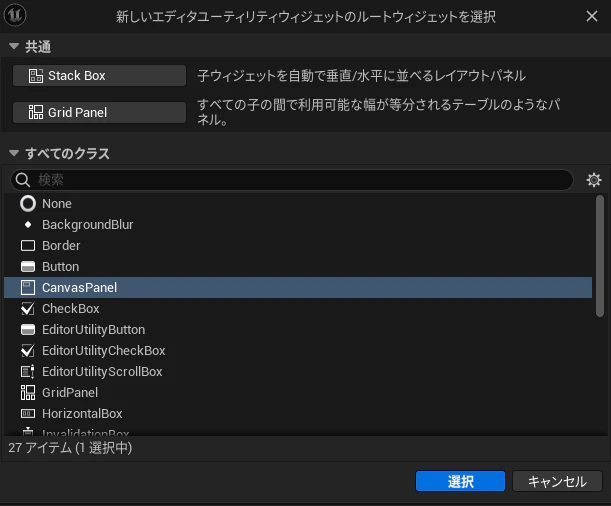The width and height of the screenshot is (611, 506).
Task: Select None in class list
Action: coord(298,204)
